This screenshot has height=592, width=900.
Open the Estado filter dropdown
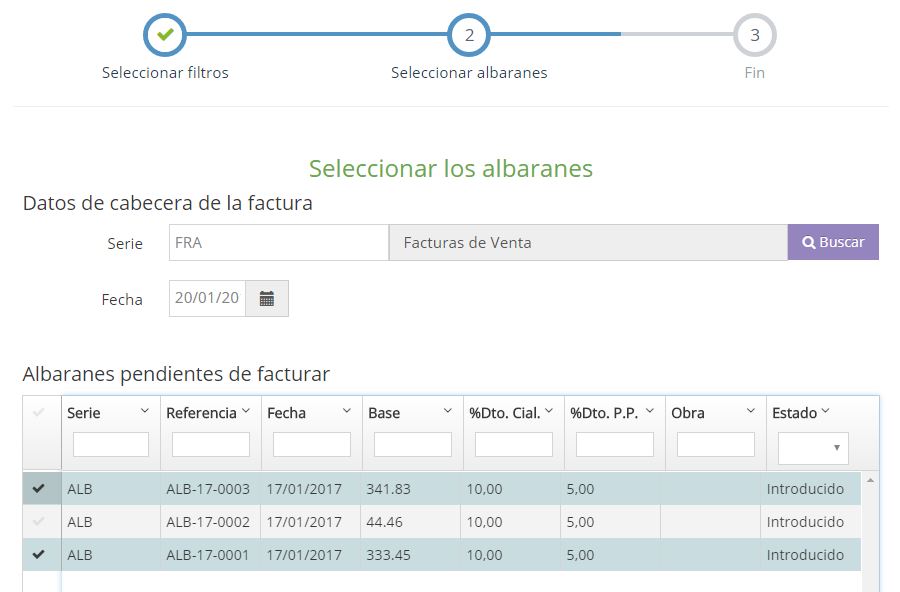[x=813, y=448]
